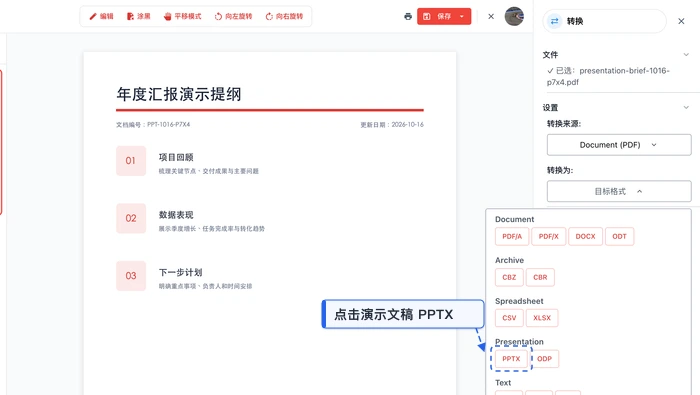
Task: Pick CBR archive format
Action: click(540, 277)
